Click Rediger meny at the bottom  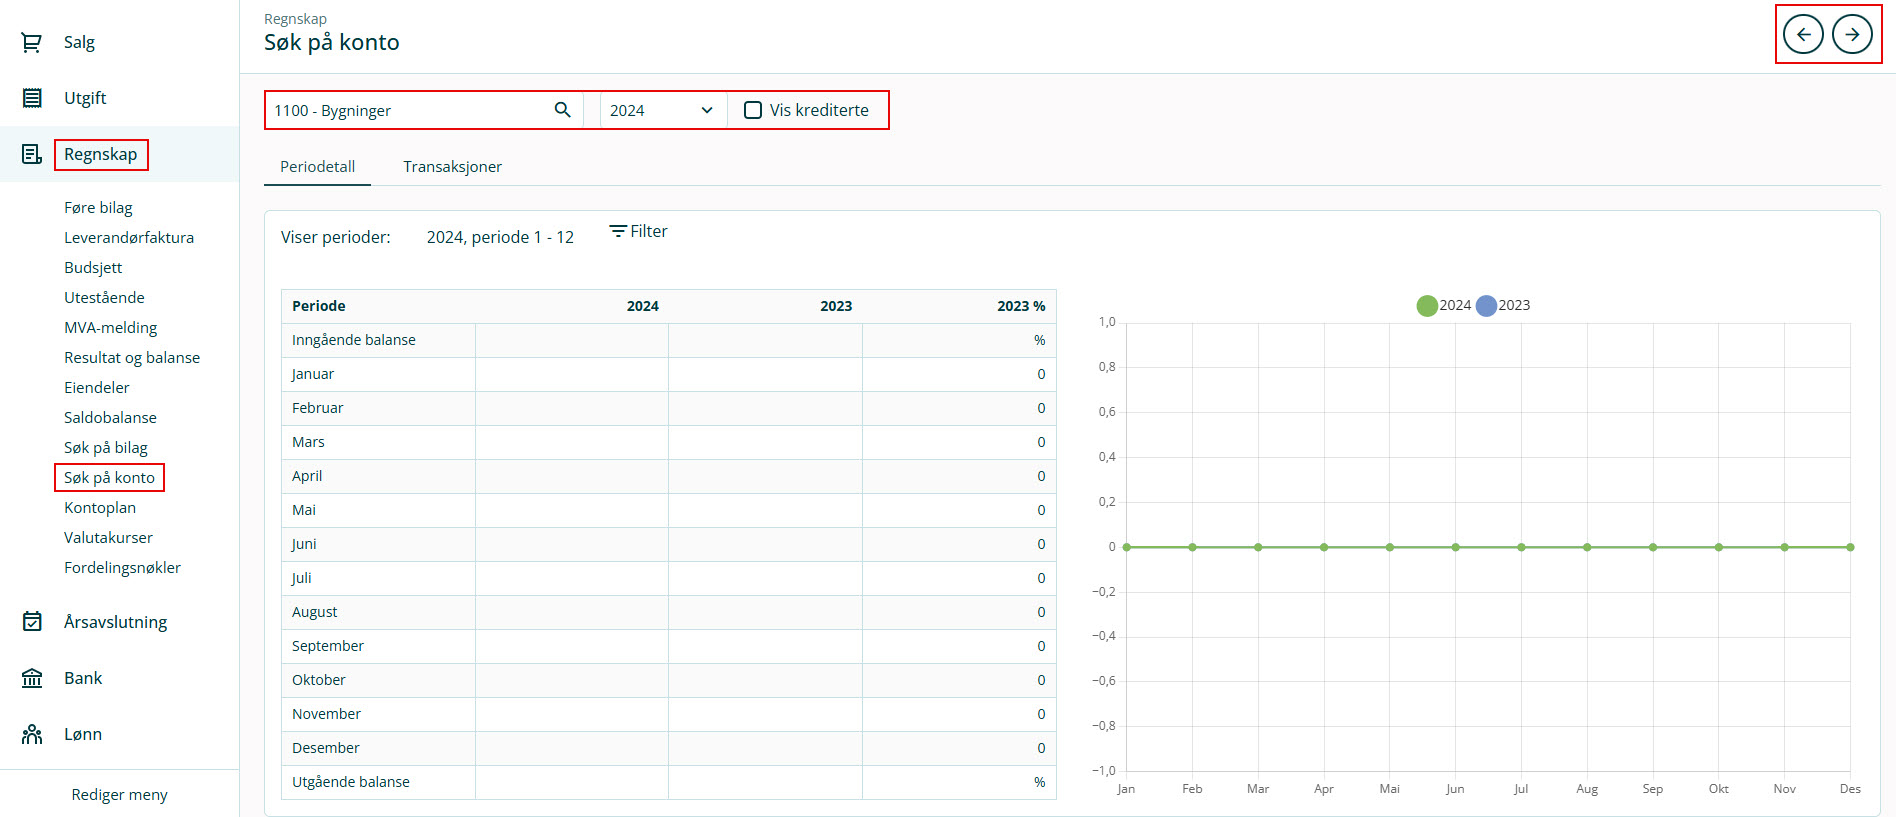119,795
